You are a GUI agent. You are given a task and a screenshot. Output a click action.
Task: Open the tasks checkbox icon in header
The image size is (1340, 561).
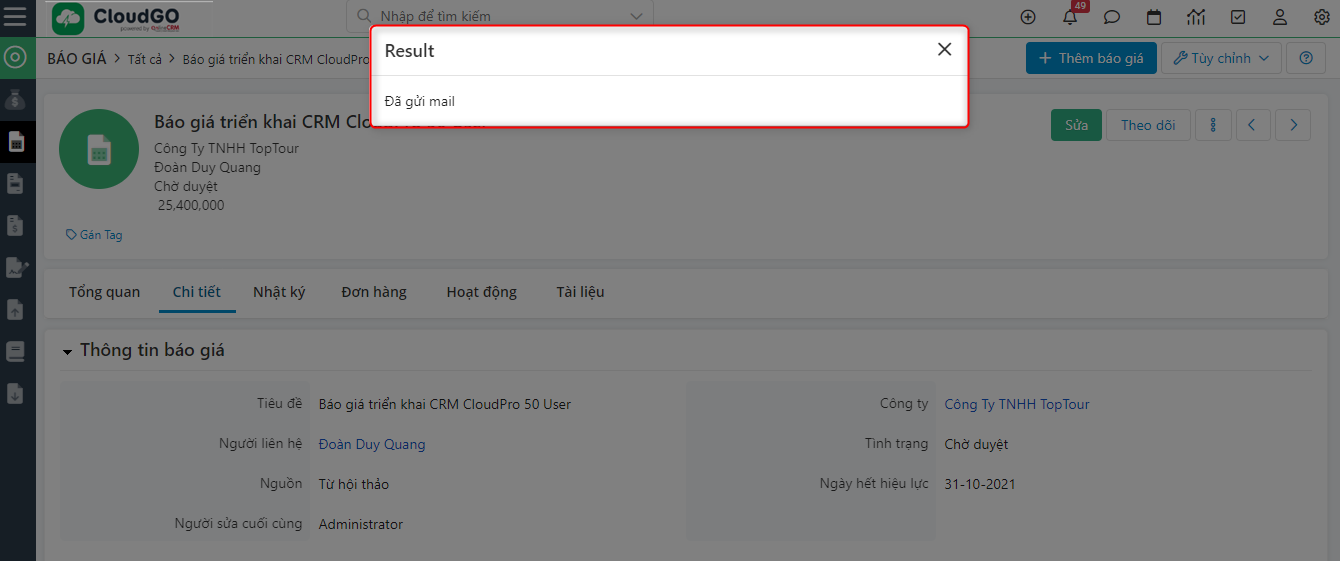[1238, 17]
